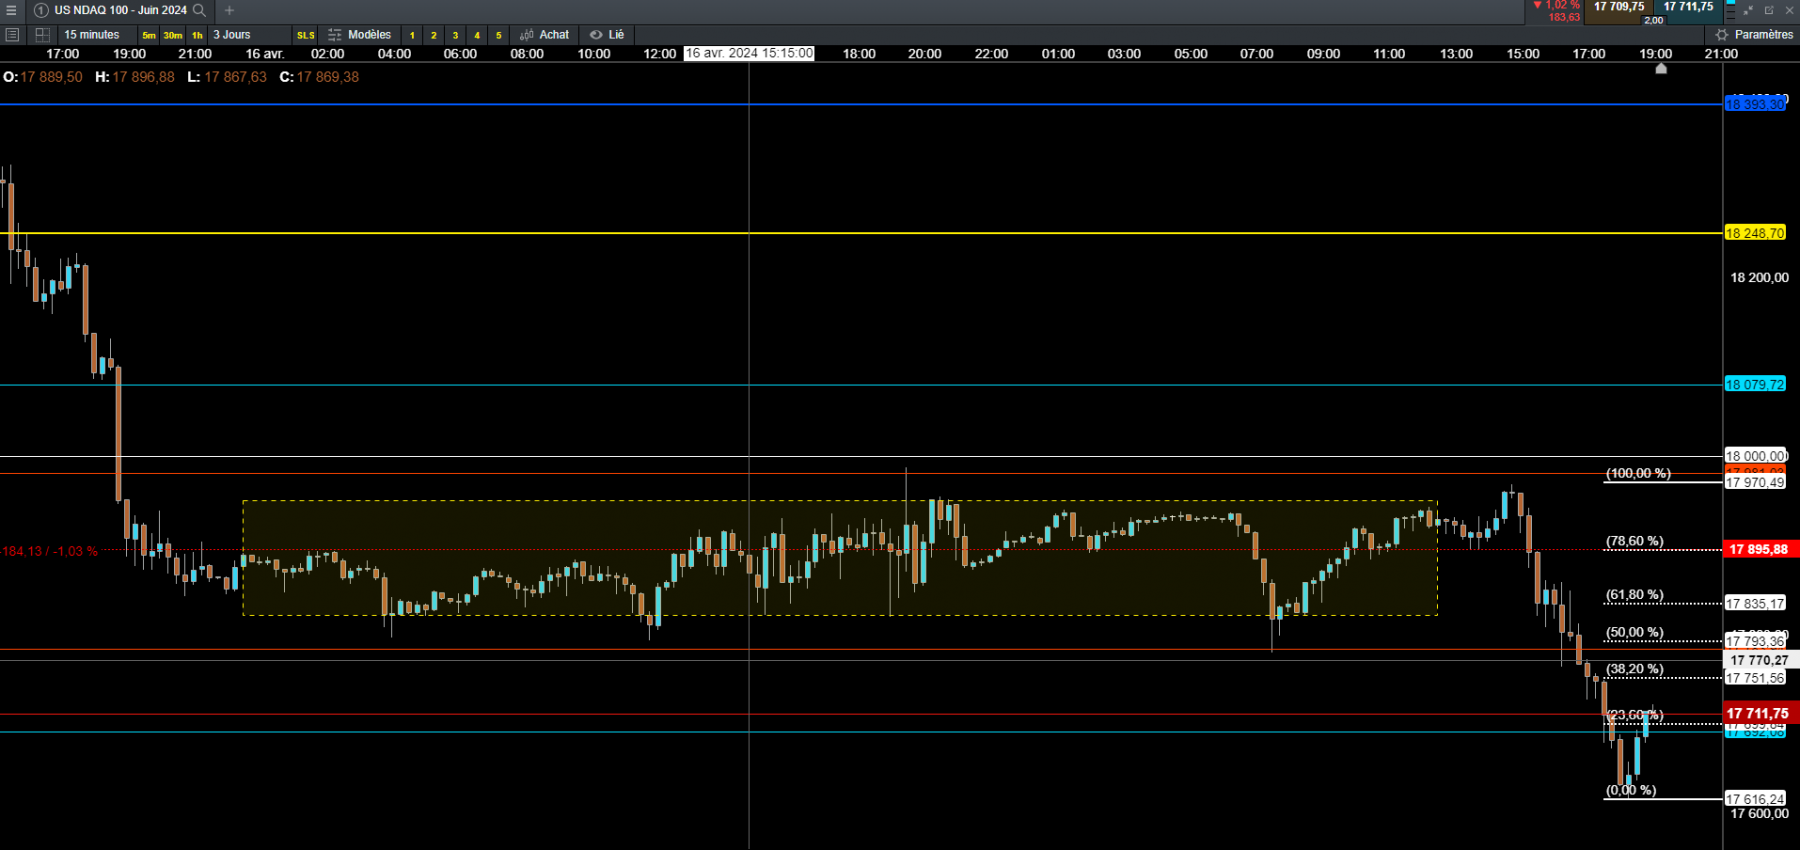The height and width of the screenshot is (850, 1800).
Task: Expand the Modèles templates dropdown
Action: coord(369,34)
